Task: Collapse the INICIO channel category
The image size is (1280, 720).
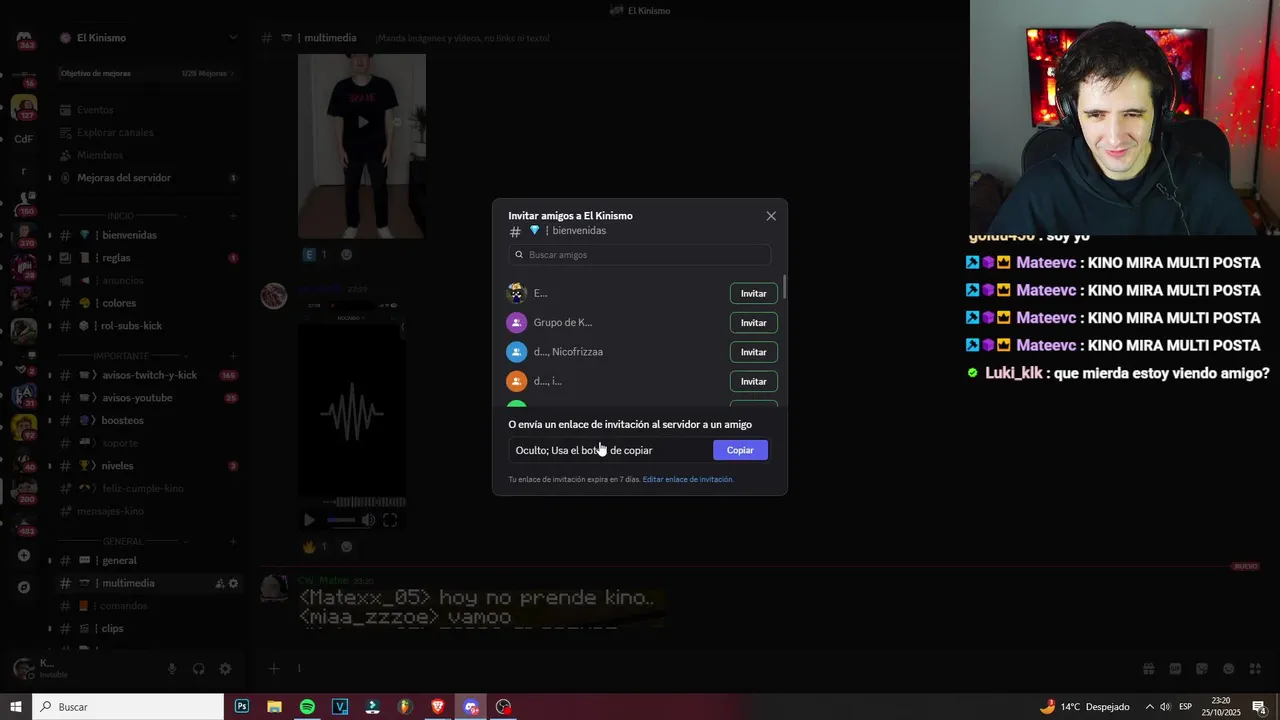Action: click(120, 216)
